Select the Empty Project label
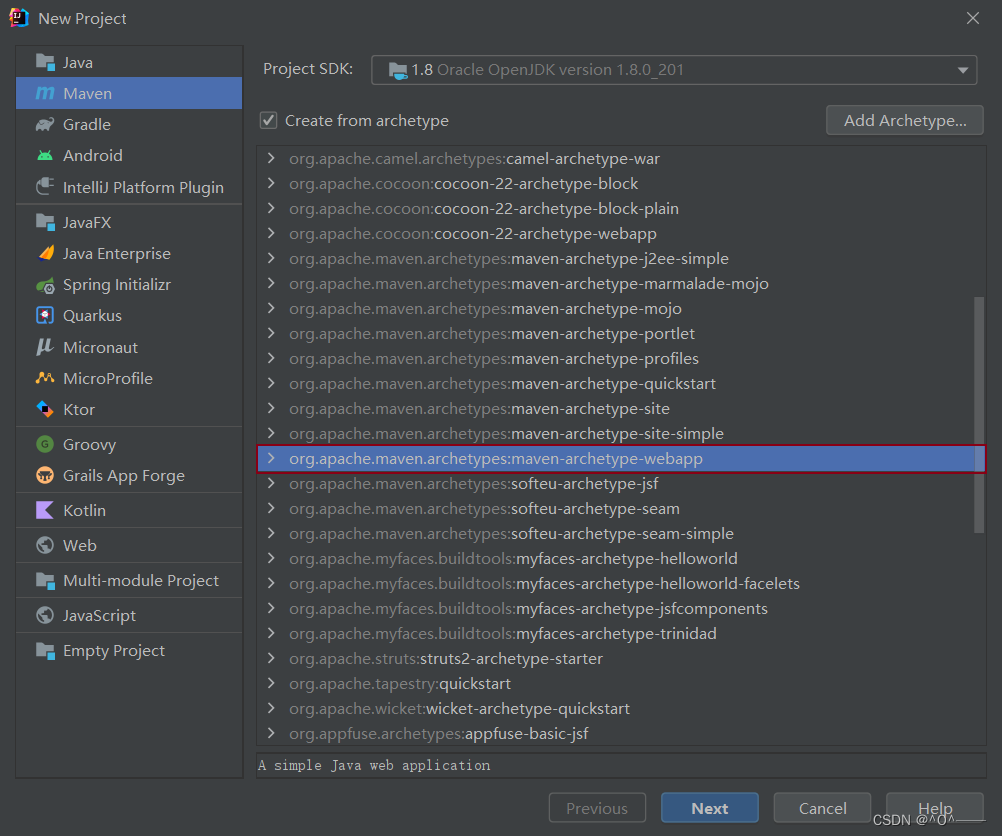This screenshot has height=836, width=1002. click(x=114, y=651)
